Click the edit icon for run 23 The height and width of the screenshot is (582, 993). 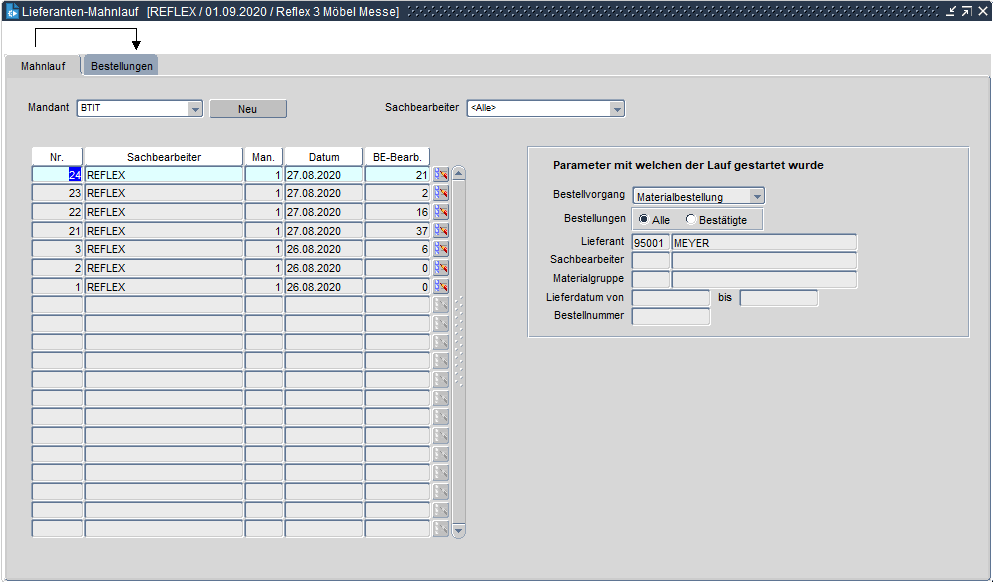(x=440, y=193)
